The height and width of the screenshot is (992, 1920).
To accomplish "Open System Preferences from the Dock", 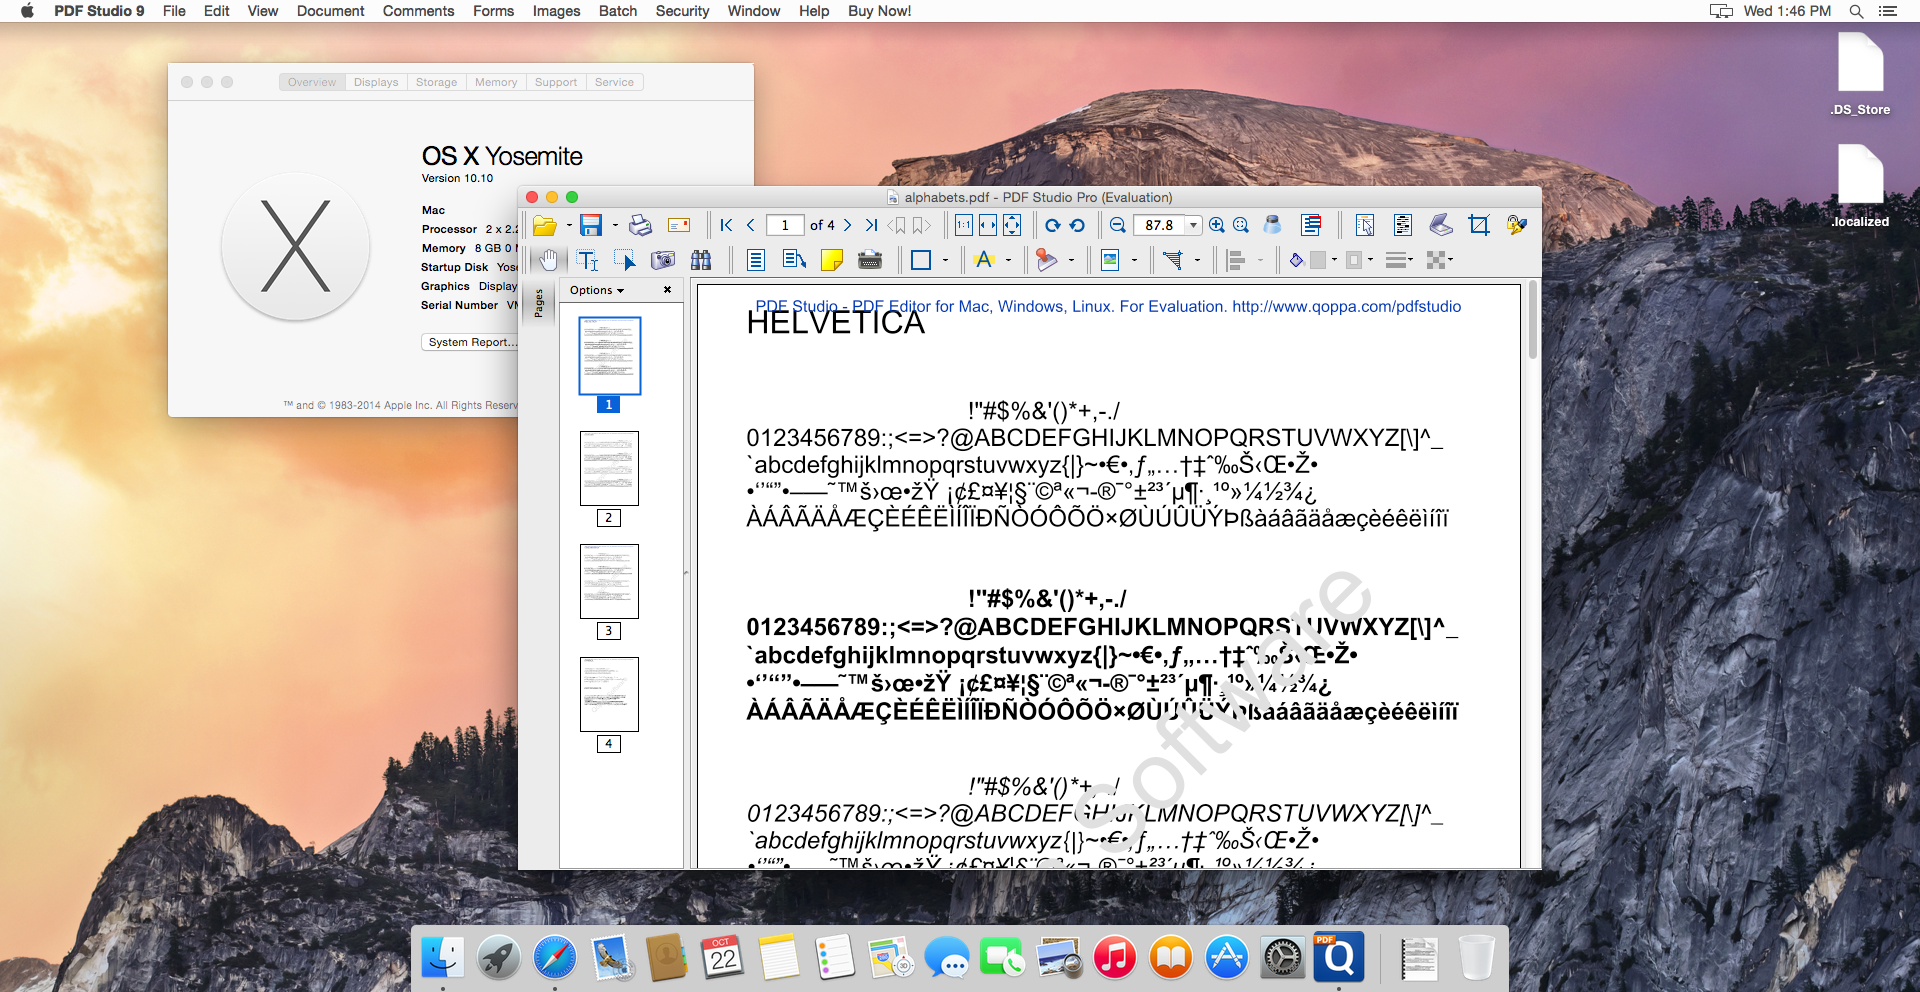I will 1283,957.
